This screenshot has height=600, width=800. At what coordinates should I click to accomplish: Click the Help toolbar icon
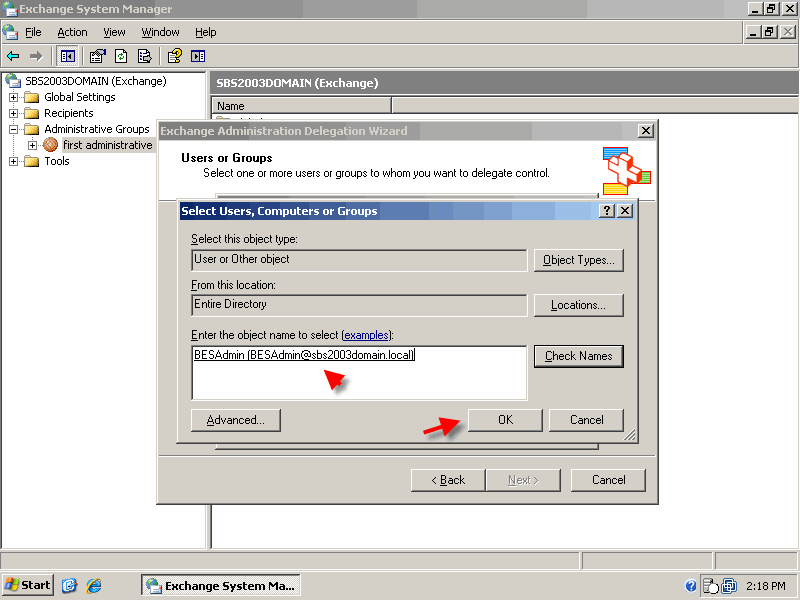(174, 56)
